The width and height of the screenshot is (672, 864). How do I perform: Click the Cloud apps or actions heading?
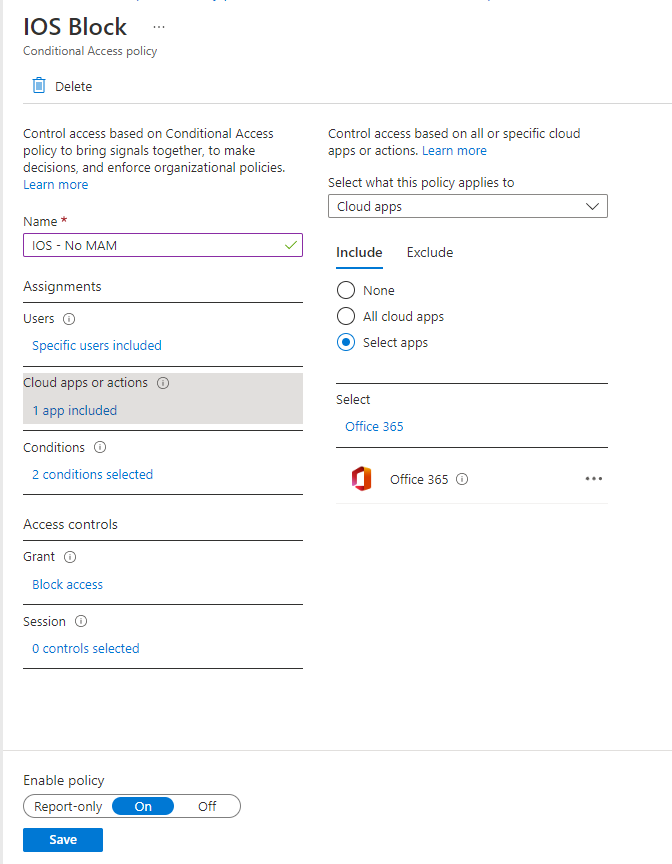click(x=85, y=382)
